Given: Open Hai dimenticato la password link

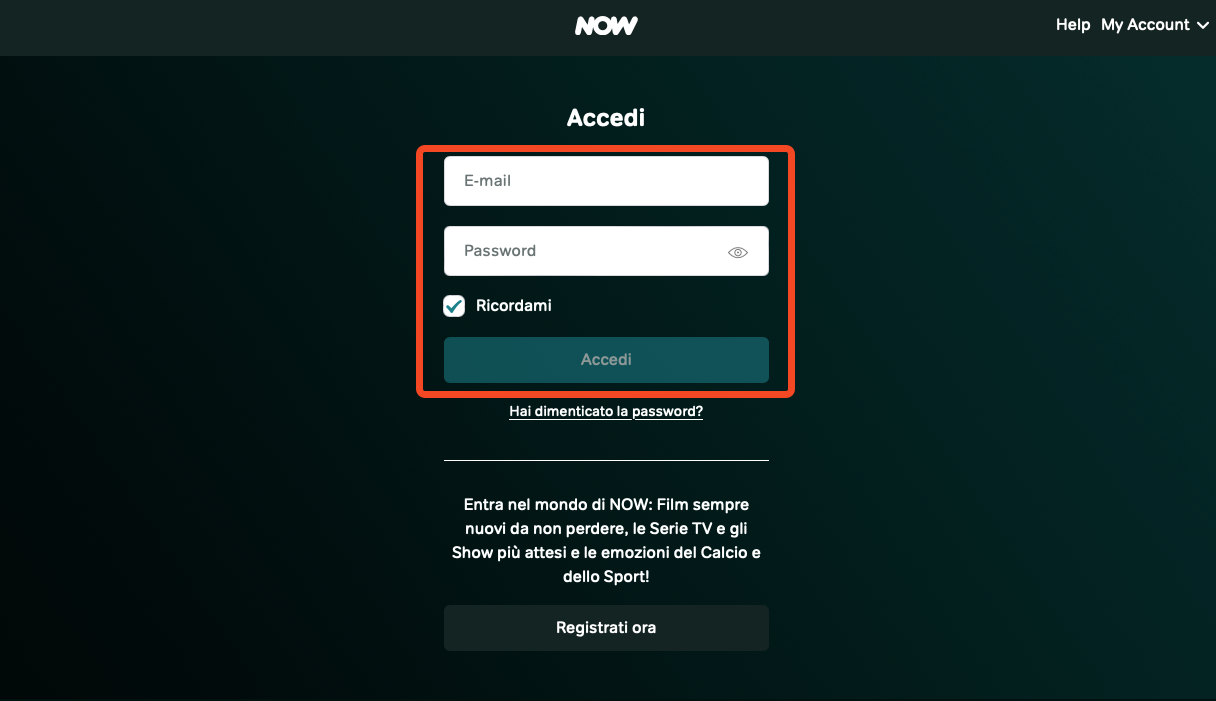Looking at the screenshot, I should [606, 411].
